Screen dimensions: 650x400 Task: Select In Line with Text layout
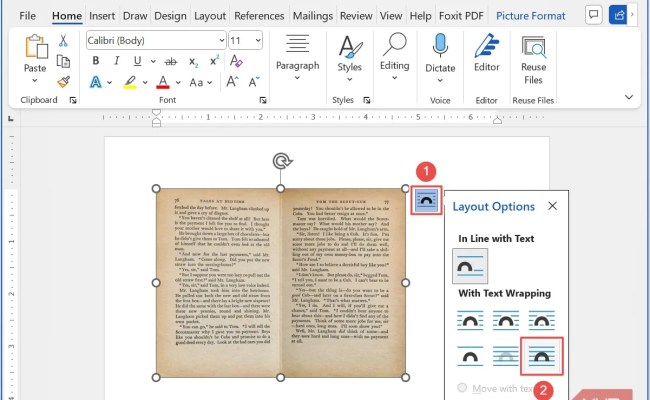[470, 266]
